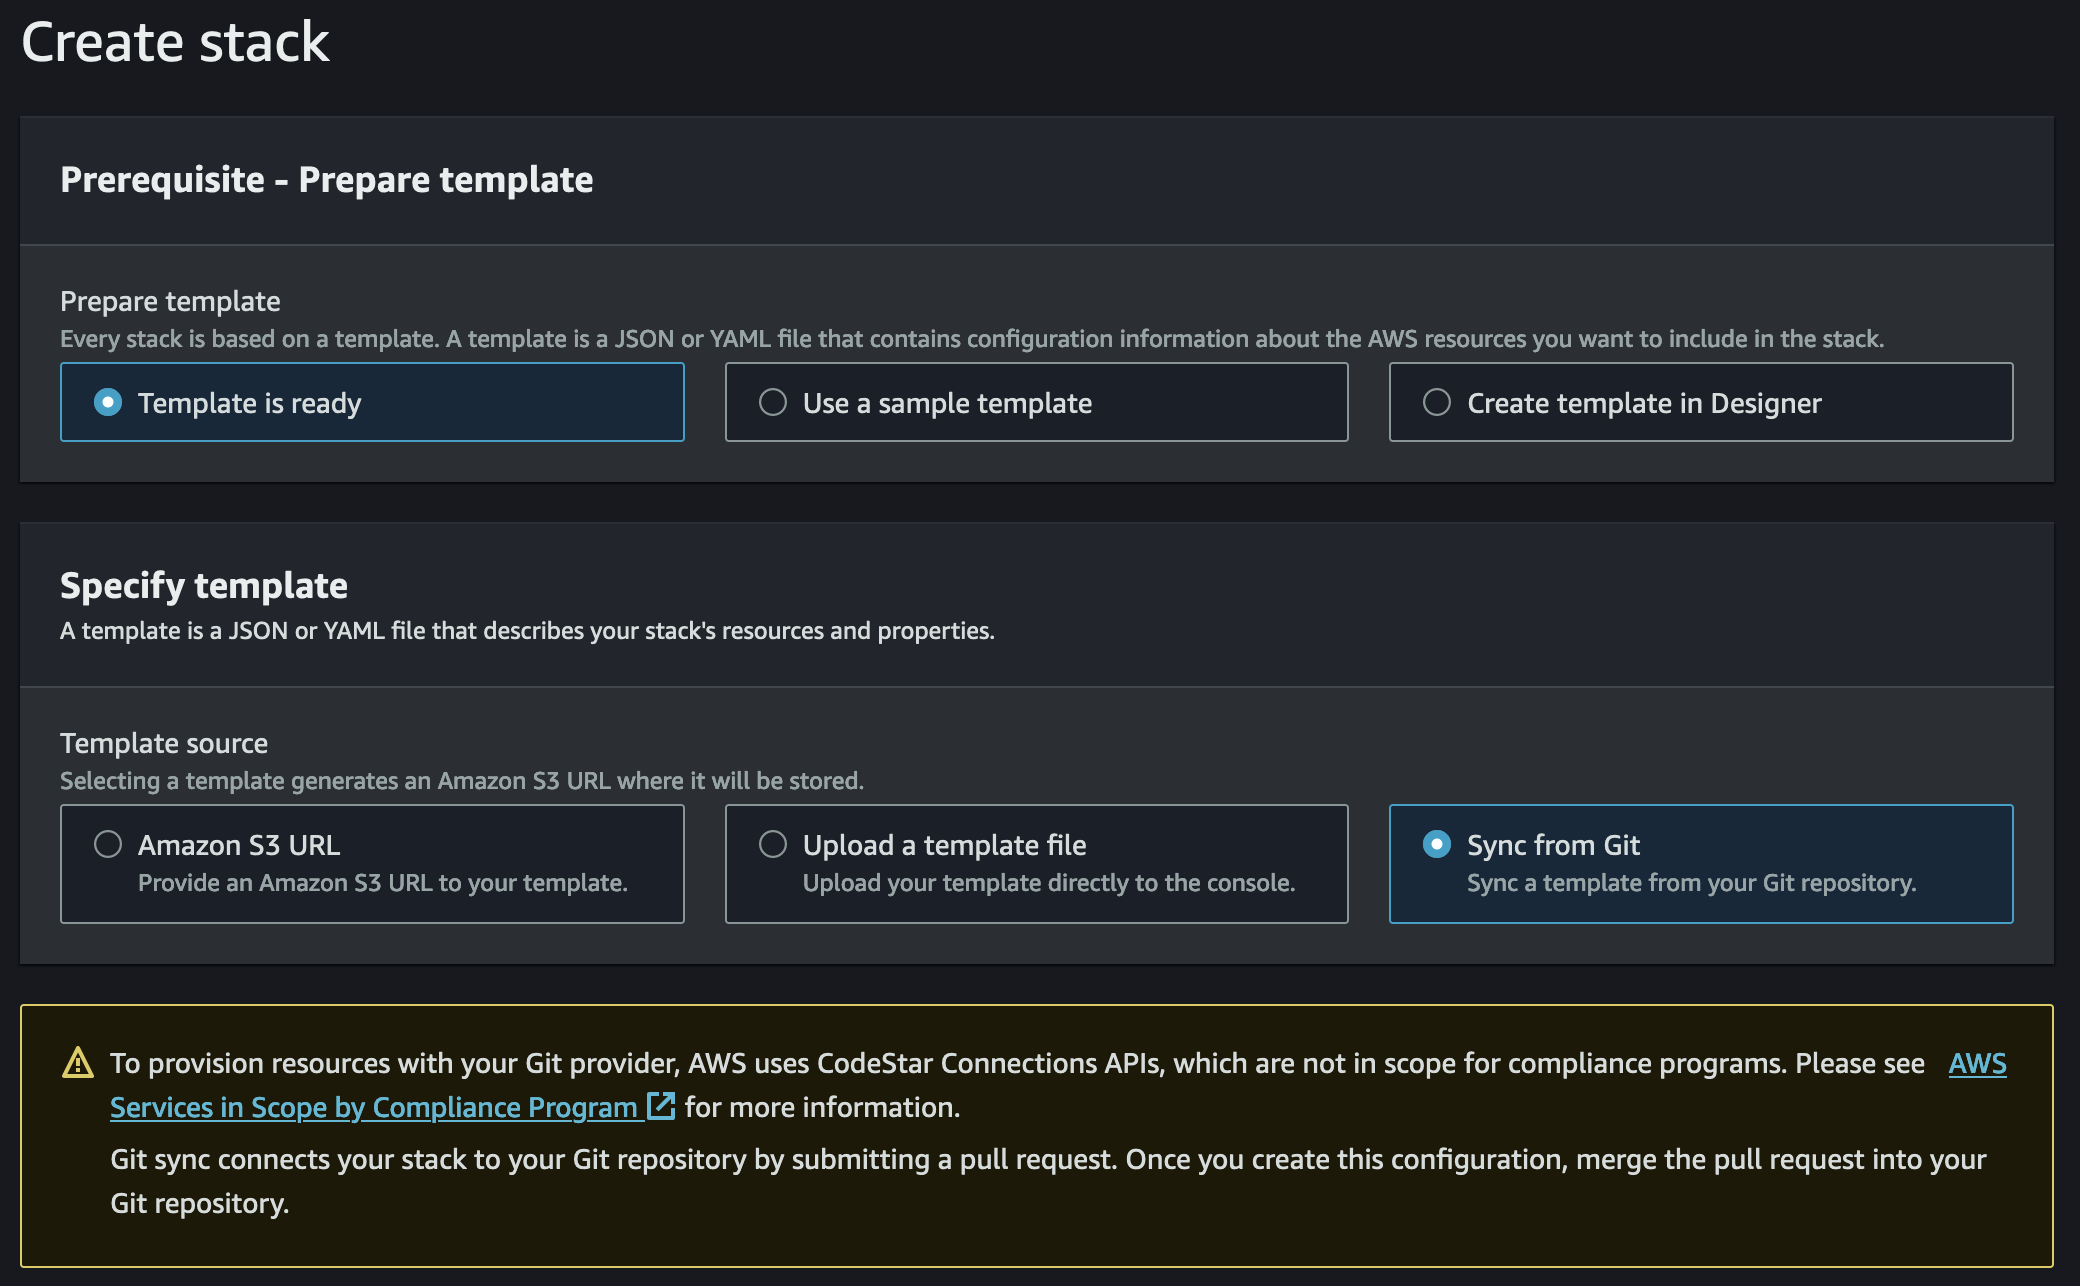Select Upload a template file option
2080x1286 pixels.
click(772, 844)
